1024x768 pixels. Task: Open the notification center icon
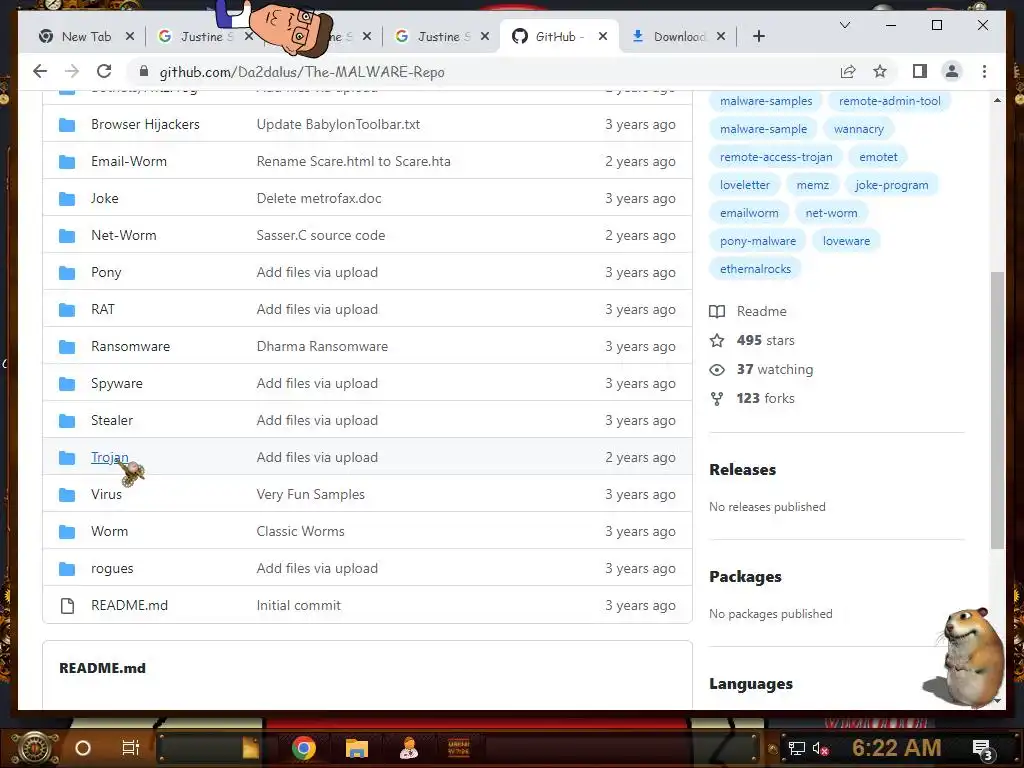pos(983,750)
